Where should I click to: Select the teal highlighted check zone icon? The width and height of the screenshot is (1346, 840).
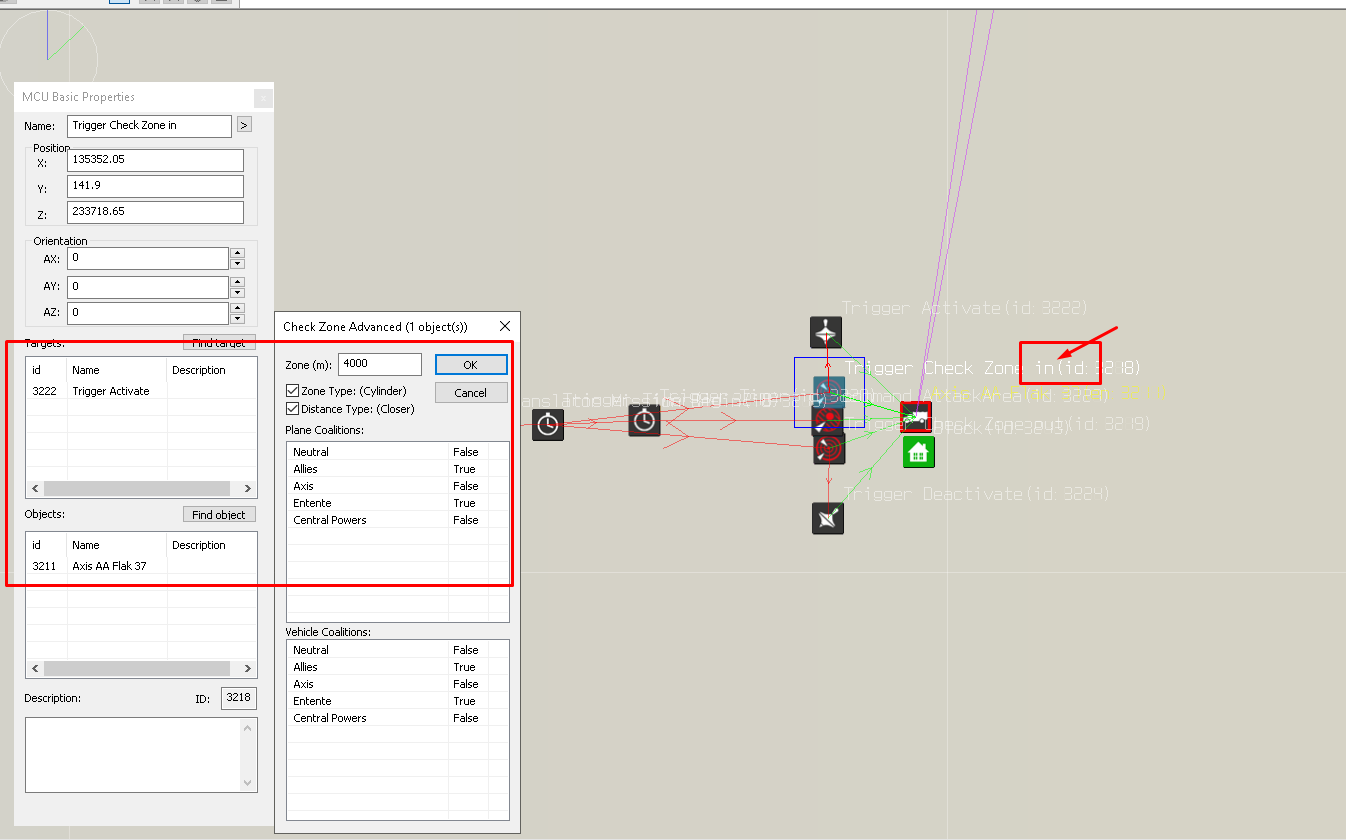coord(829,391)
